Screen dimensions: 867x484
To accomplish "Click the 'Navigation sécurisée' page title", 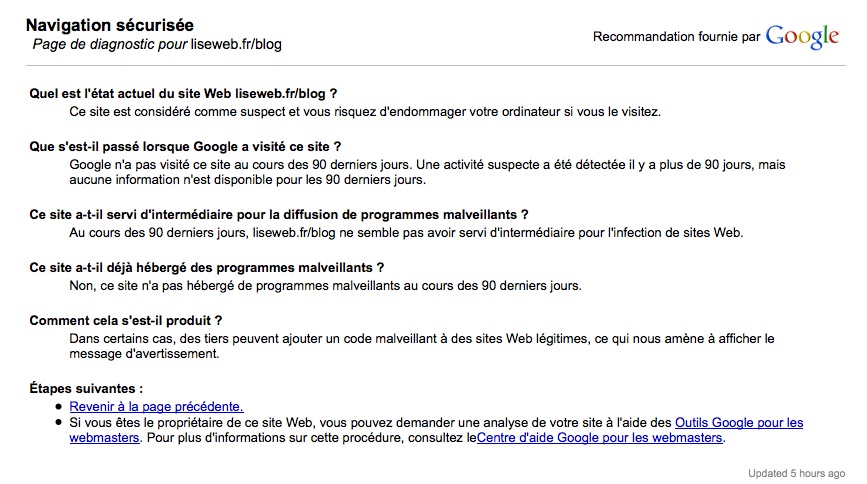I will [x=110, y=25].
